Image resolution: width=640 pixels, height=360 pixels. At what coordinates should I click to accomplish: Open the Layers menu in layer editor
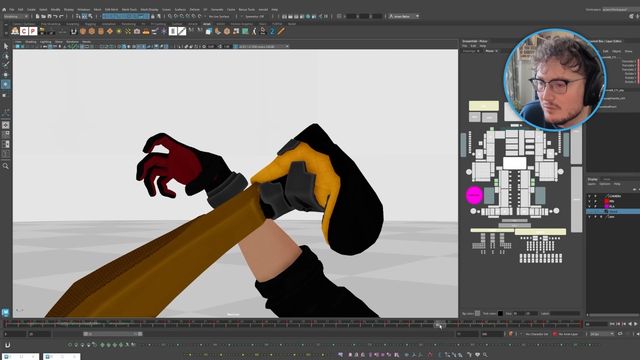pos(591,184)
